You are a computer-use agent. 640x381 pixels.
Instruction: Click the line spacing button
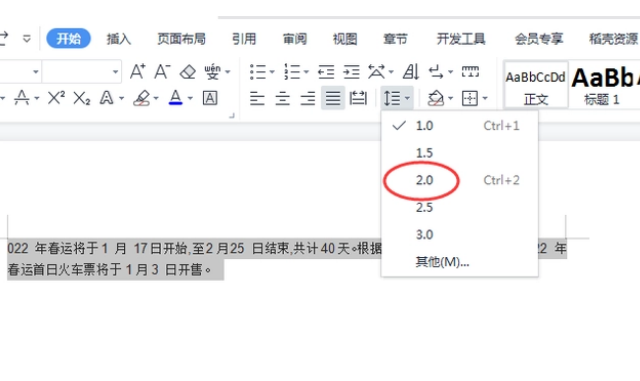click(x=392, y=98)
